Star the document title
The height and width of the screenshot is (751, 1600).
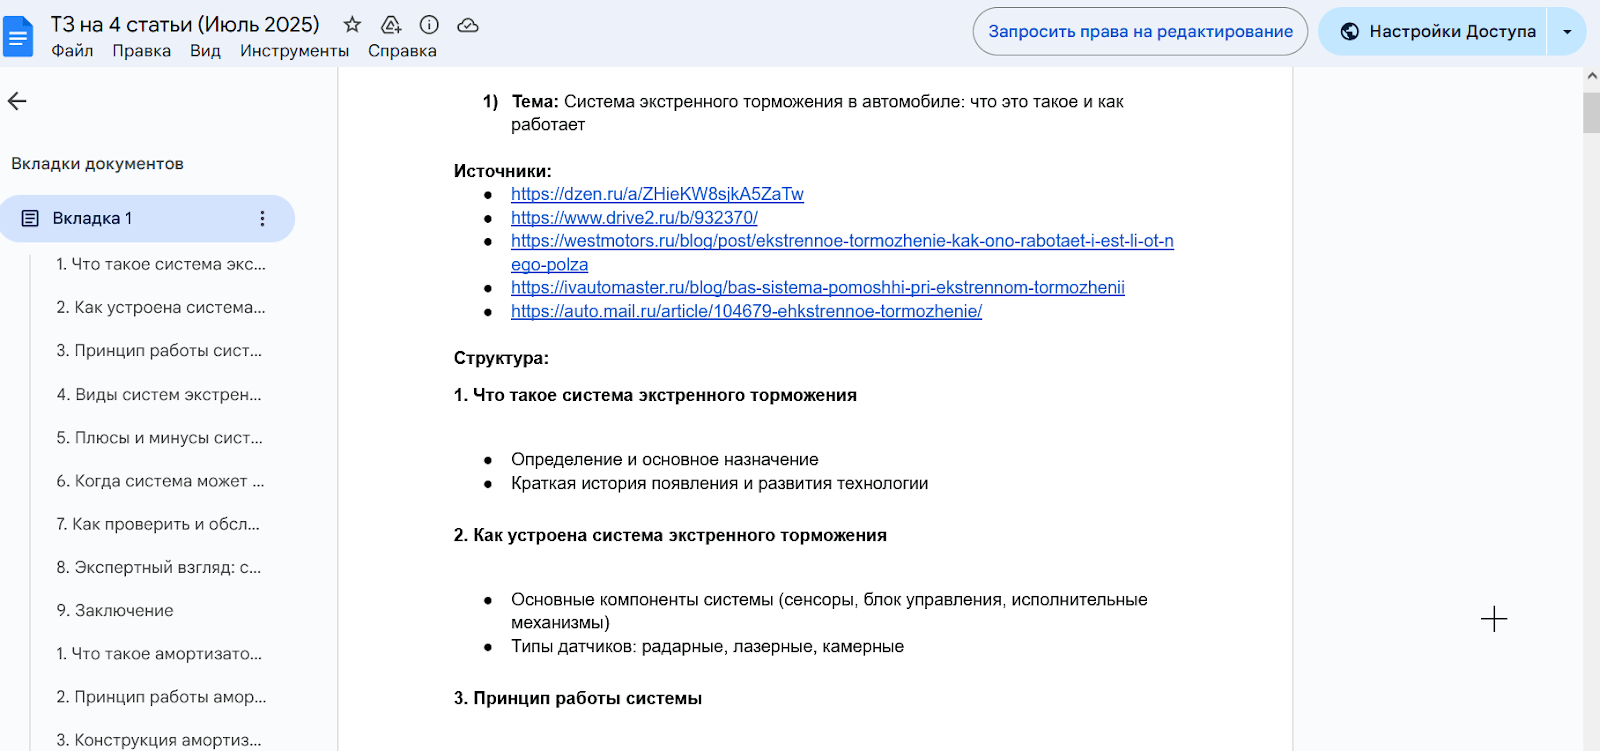pyautogui.click(x=352, y=25)
